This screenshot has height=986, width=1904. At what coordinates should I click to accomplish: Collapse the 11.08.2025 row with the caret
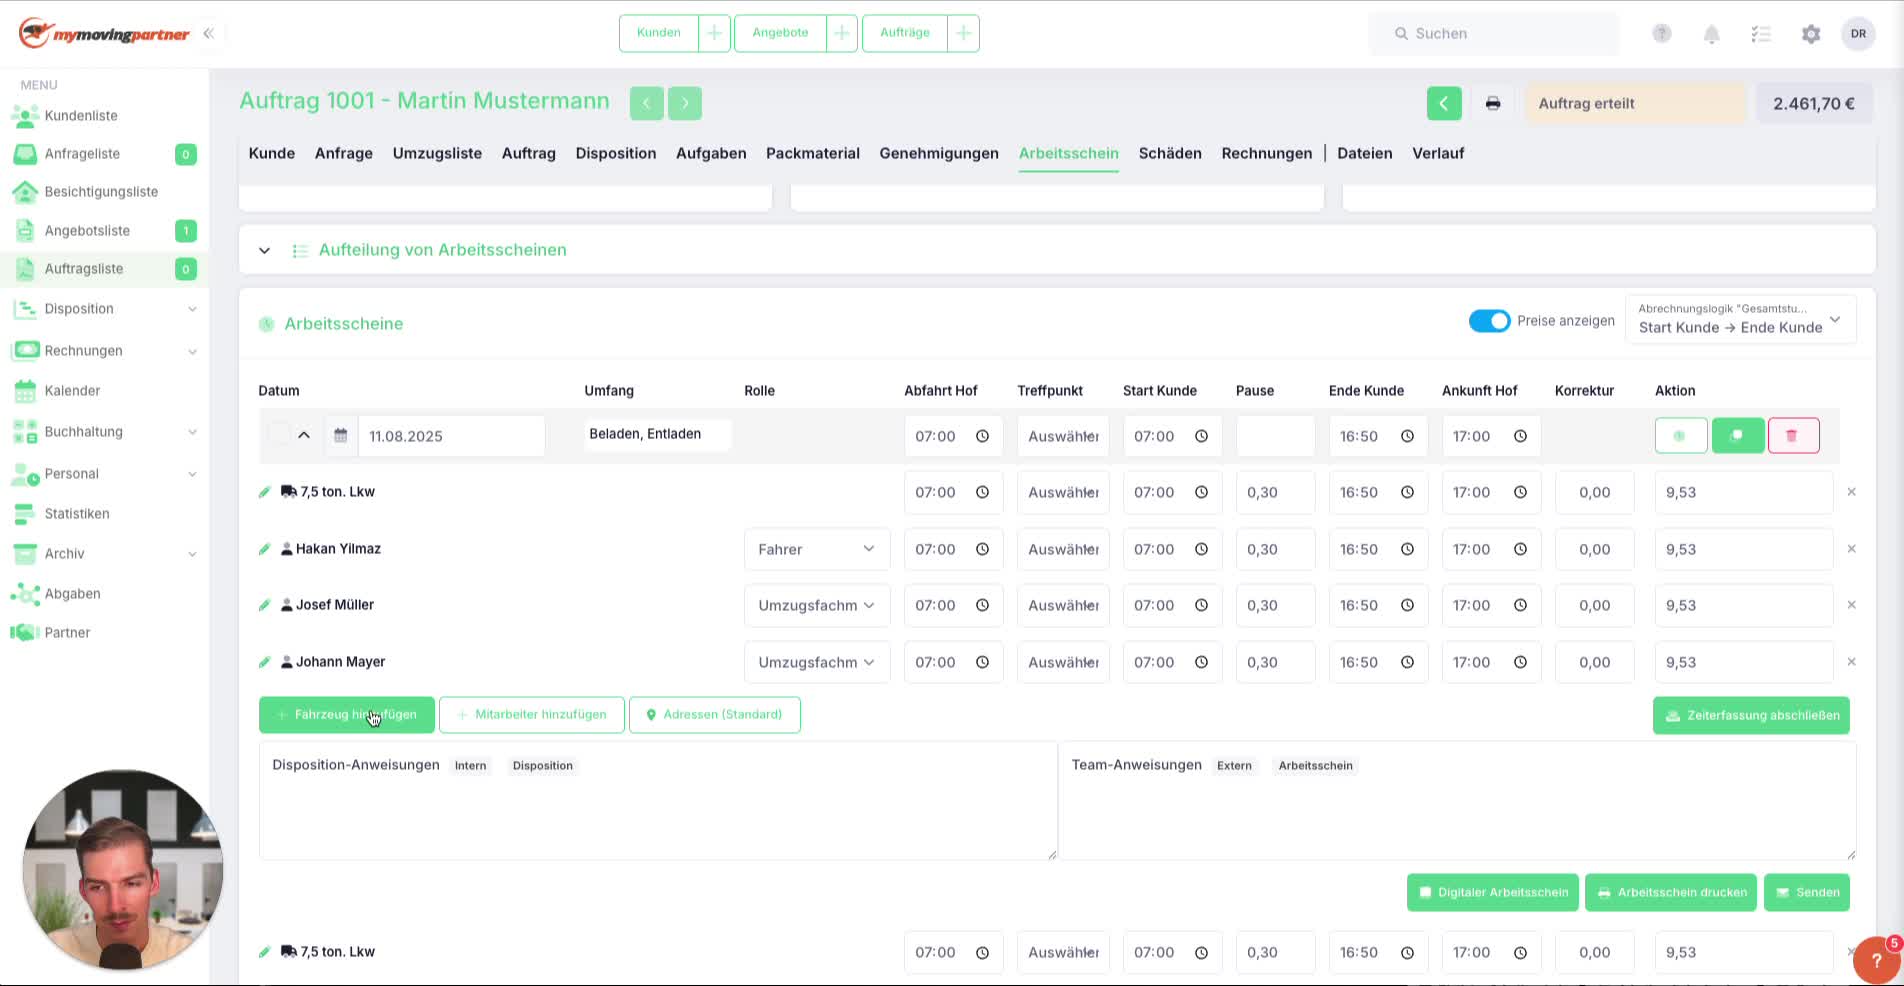pyautogui.click(x=304, y=435)
